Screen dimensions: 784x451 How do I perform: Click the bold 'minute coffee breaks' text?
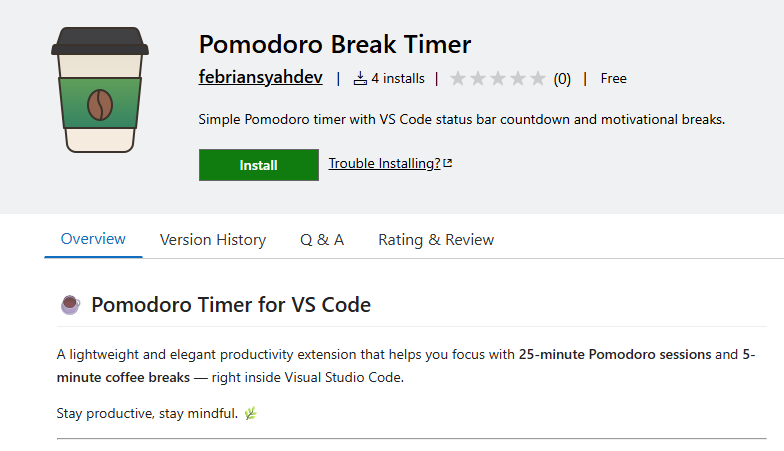click(123, 378)
